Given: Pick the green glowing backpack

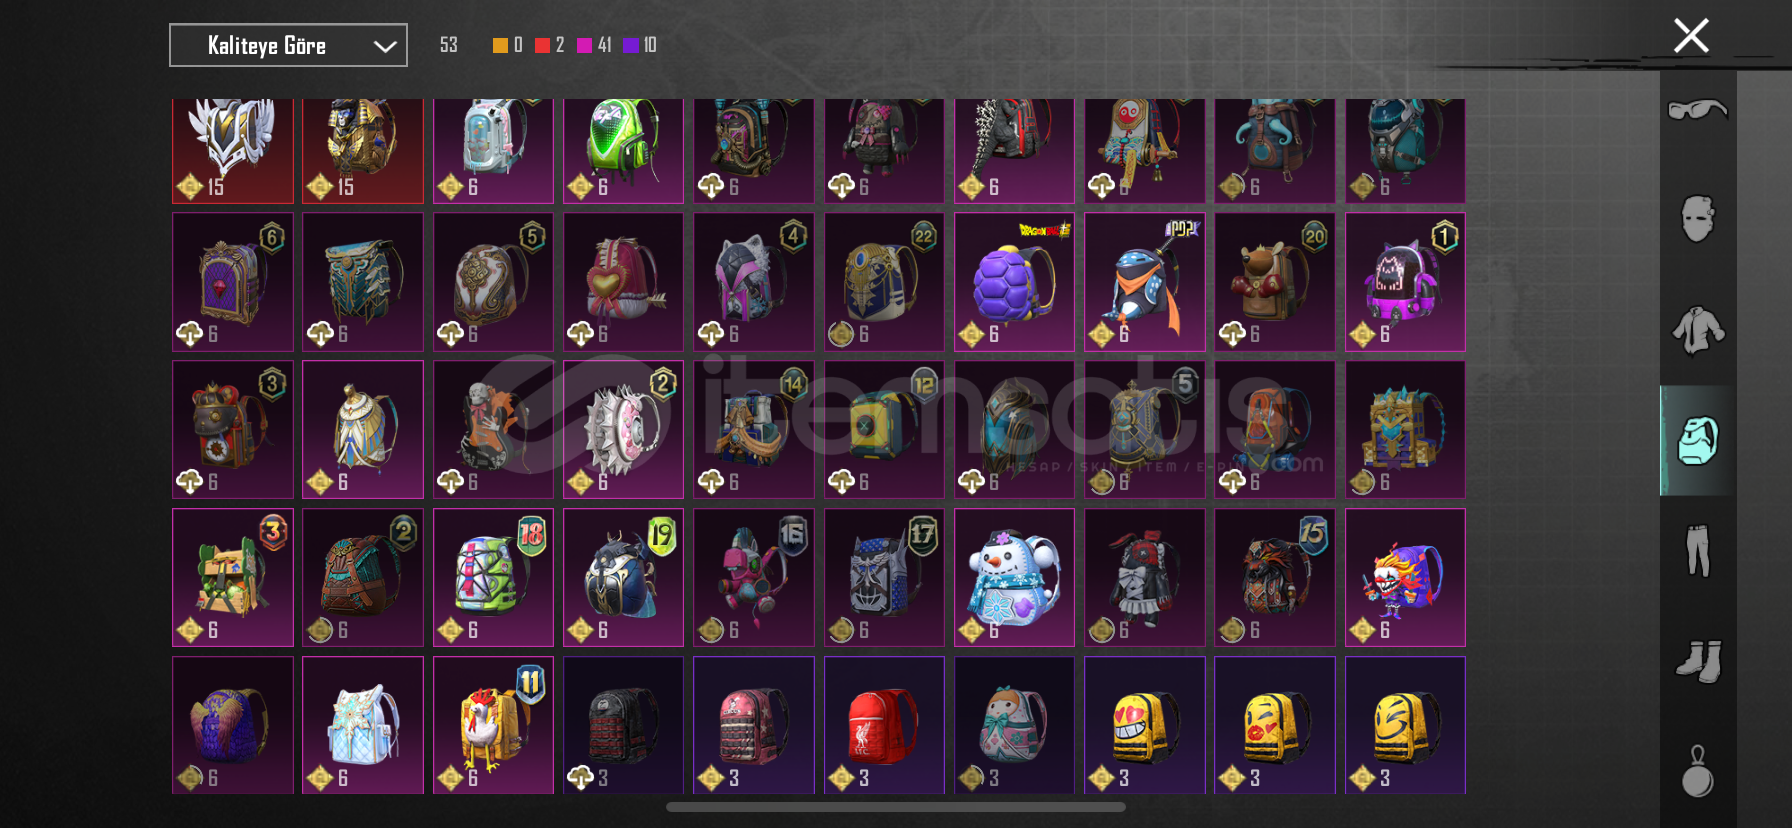Looking at the screenshot, I should click(x=623, y=150).
